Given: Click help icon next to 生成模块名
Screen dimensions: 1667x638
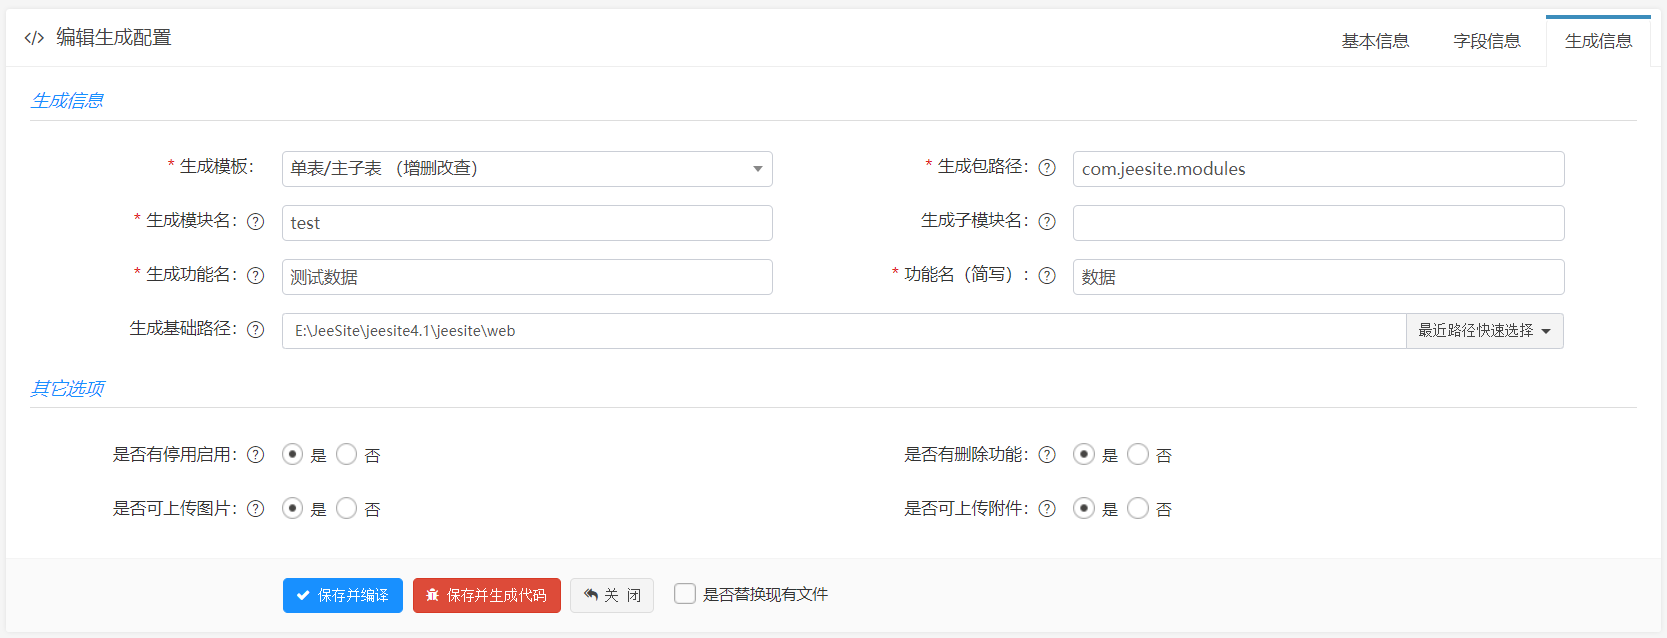Looking at the screenshot, I should point(256,222).
